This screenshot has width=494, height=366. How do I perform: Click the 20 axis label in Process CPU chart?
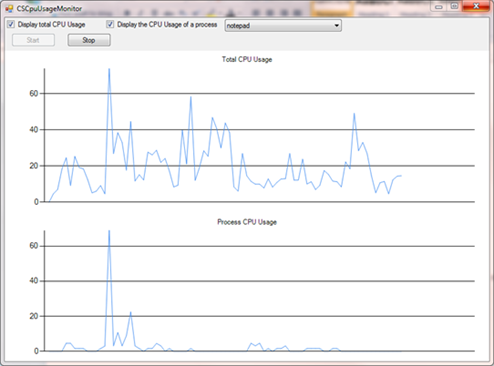34,316
